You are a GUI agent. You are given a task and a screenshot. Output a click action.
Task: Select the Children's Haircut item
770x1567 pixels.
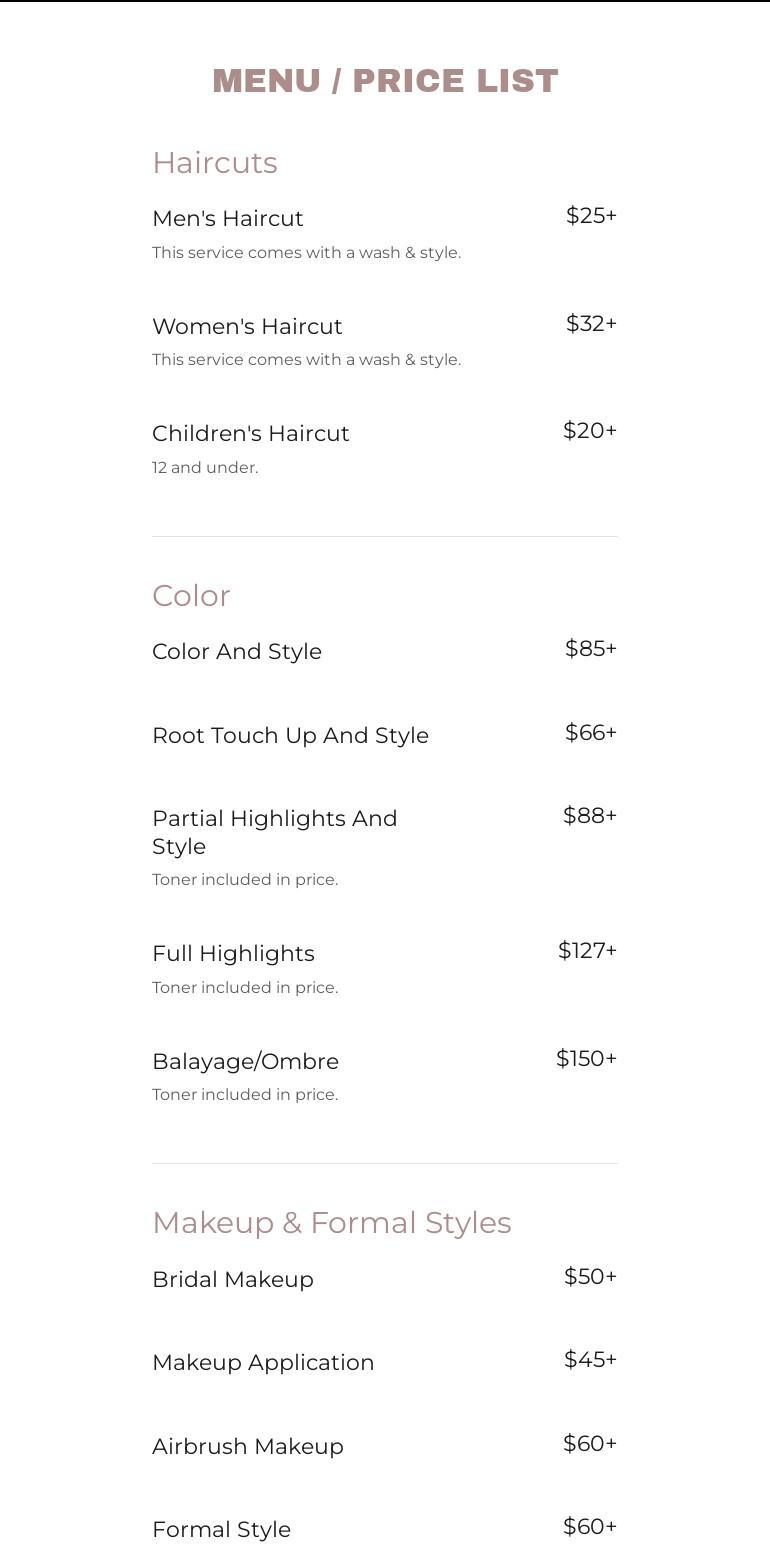(x=251, y=434)
